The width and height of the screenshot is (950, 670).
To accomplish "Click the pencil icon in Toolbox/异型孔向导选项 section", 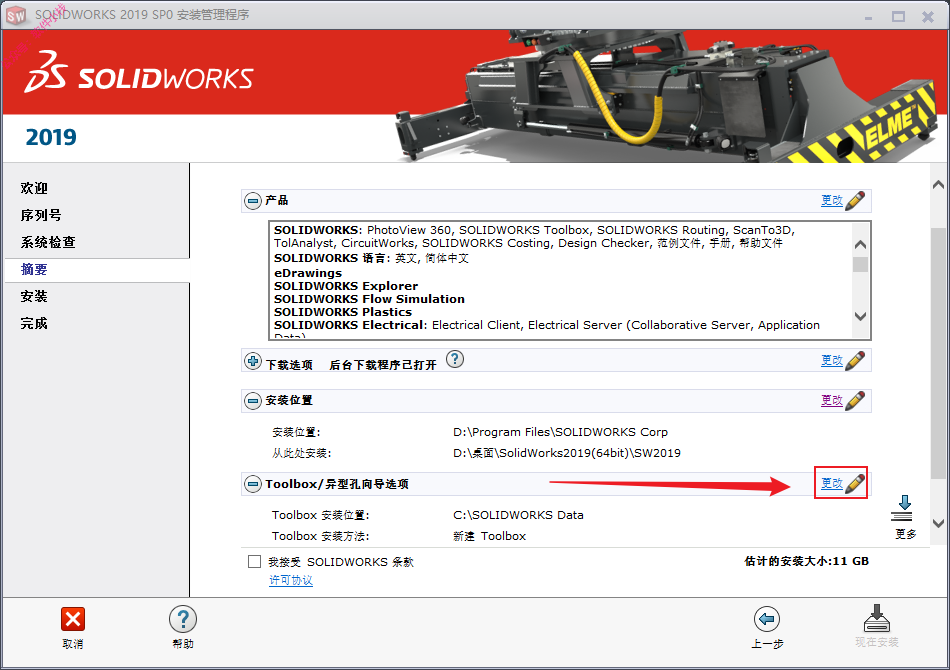I will [855, 483].
